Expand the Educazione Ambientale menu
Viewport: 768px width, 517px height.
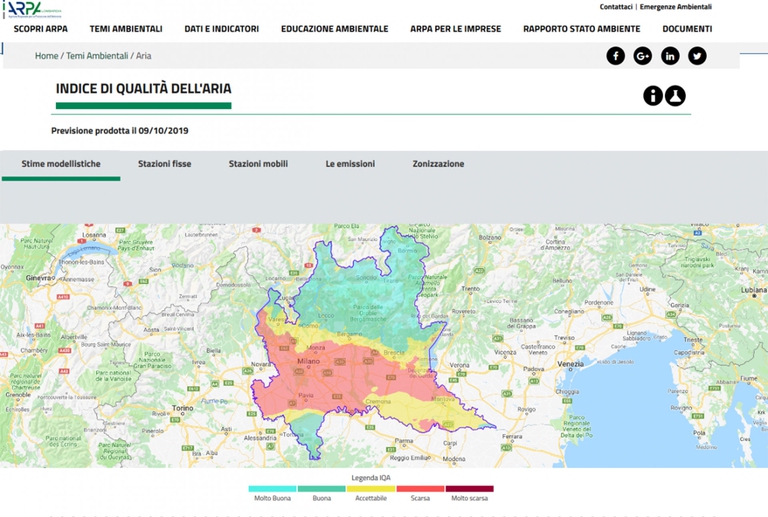tap(334, 29)
